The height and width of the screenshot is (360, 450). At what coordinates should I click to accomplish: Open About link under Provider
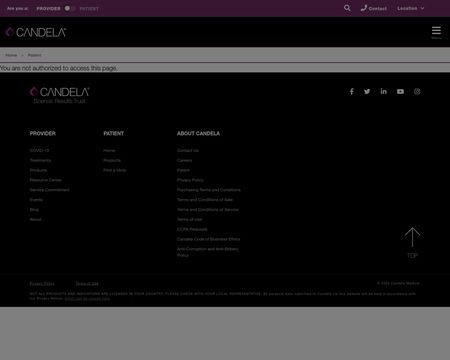35,220
